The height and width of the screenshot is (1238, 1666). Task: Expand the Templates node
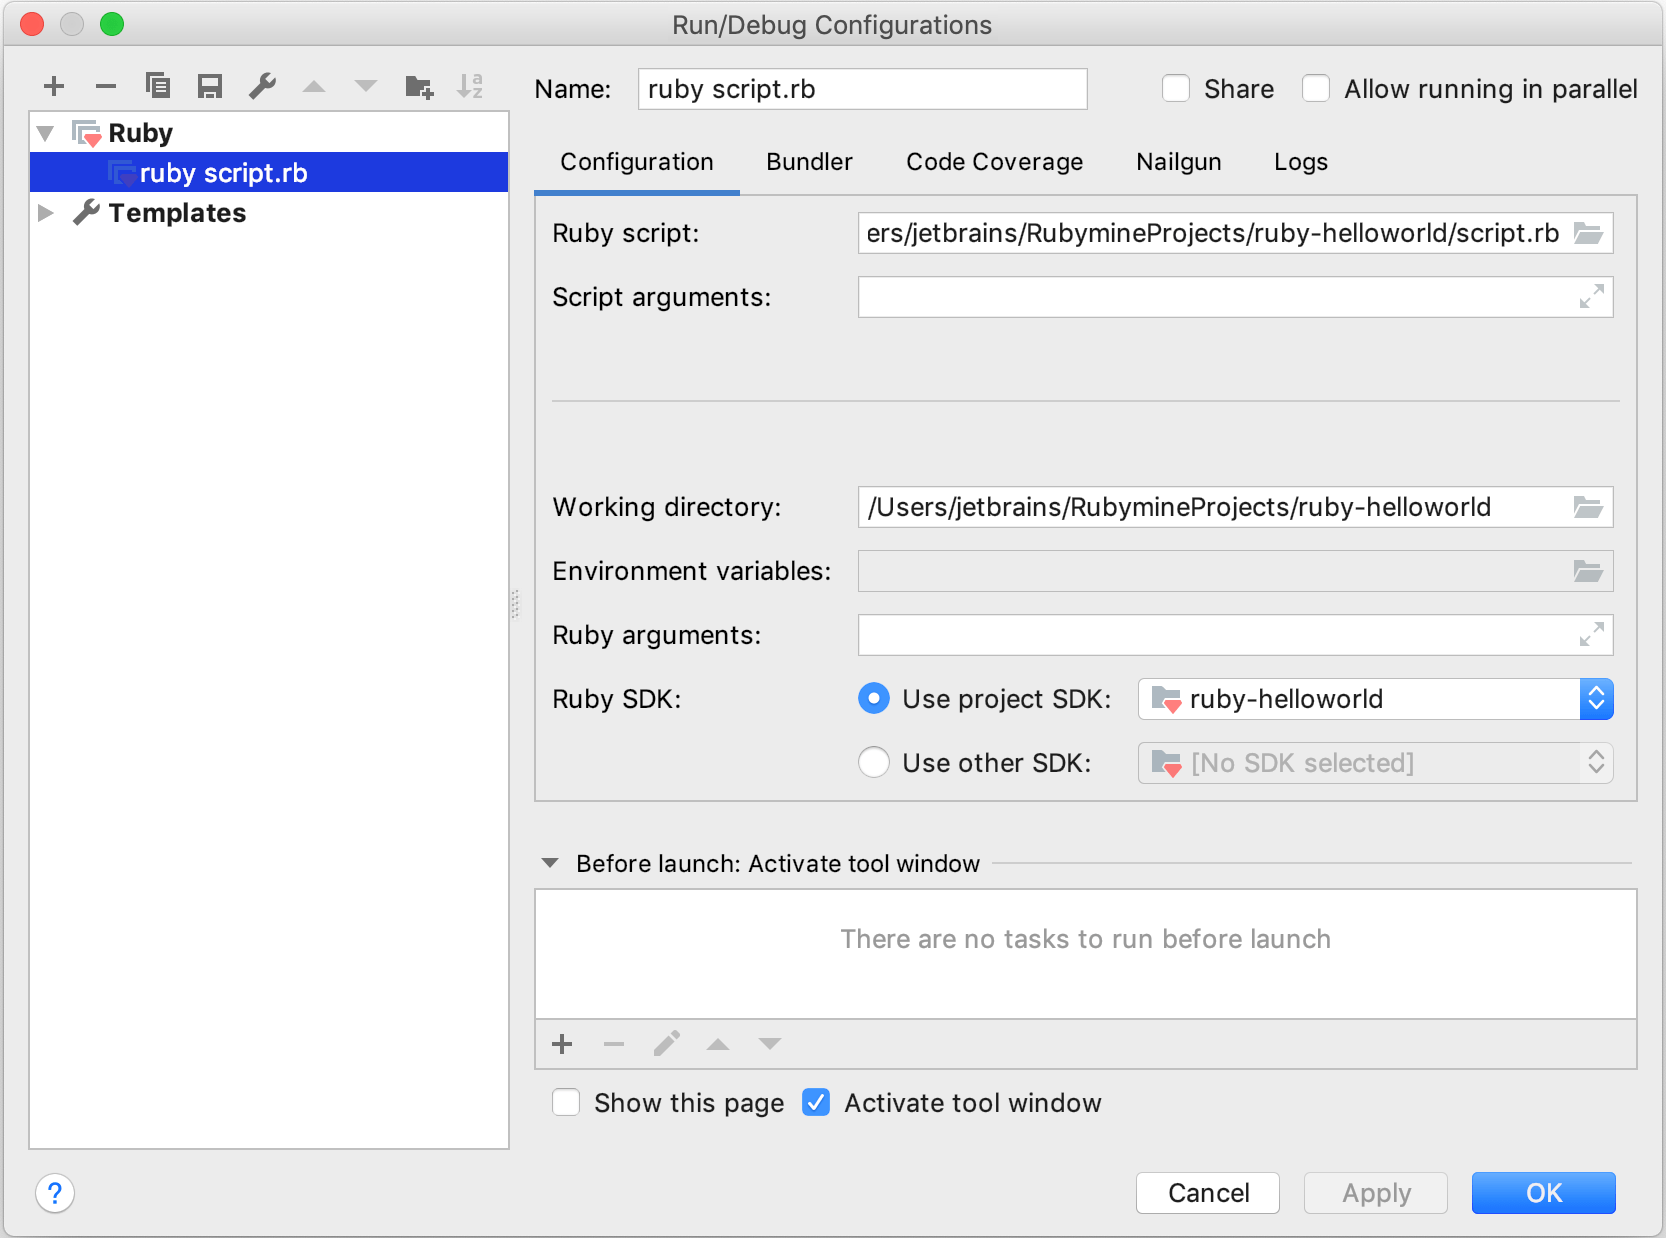(x=46, y=212)
